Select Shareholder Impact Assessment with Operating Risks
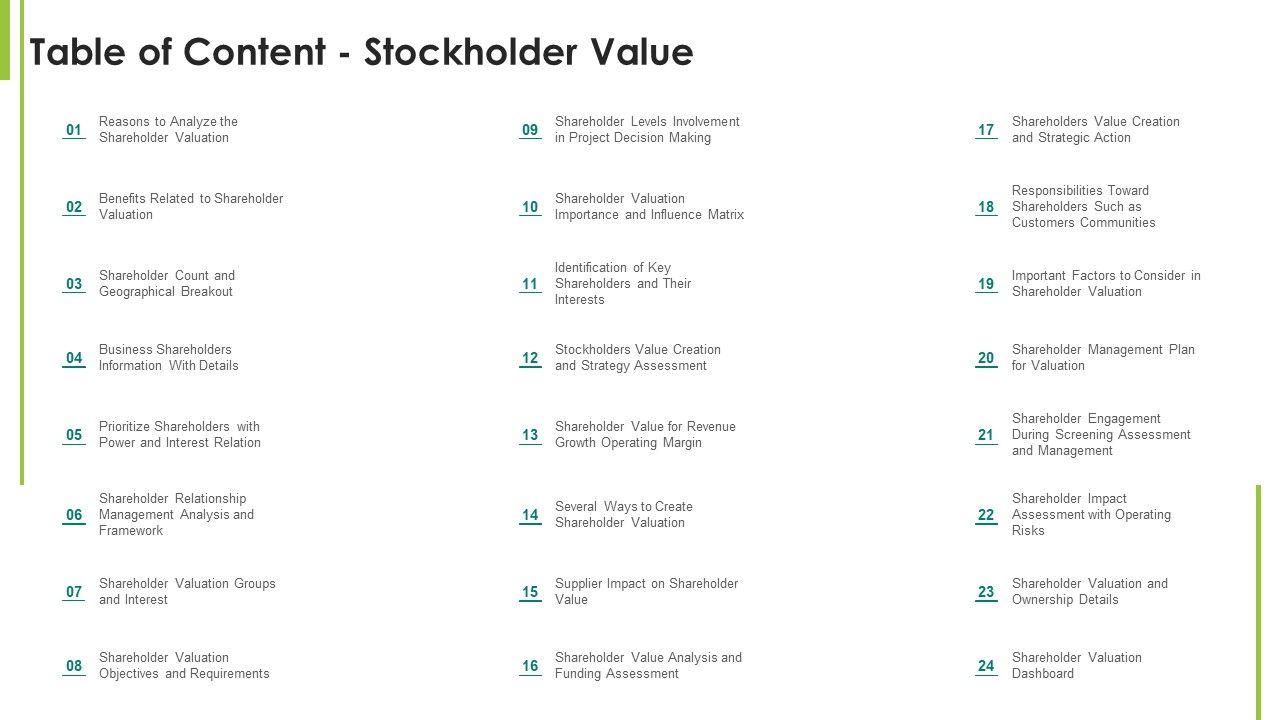Screen dimensions: 1280x720 1090,514
